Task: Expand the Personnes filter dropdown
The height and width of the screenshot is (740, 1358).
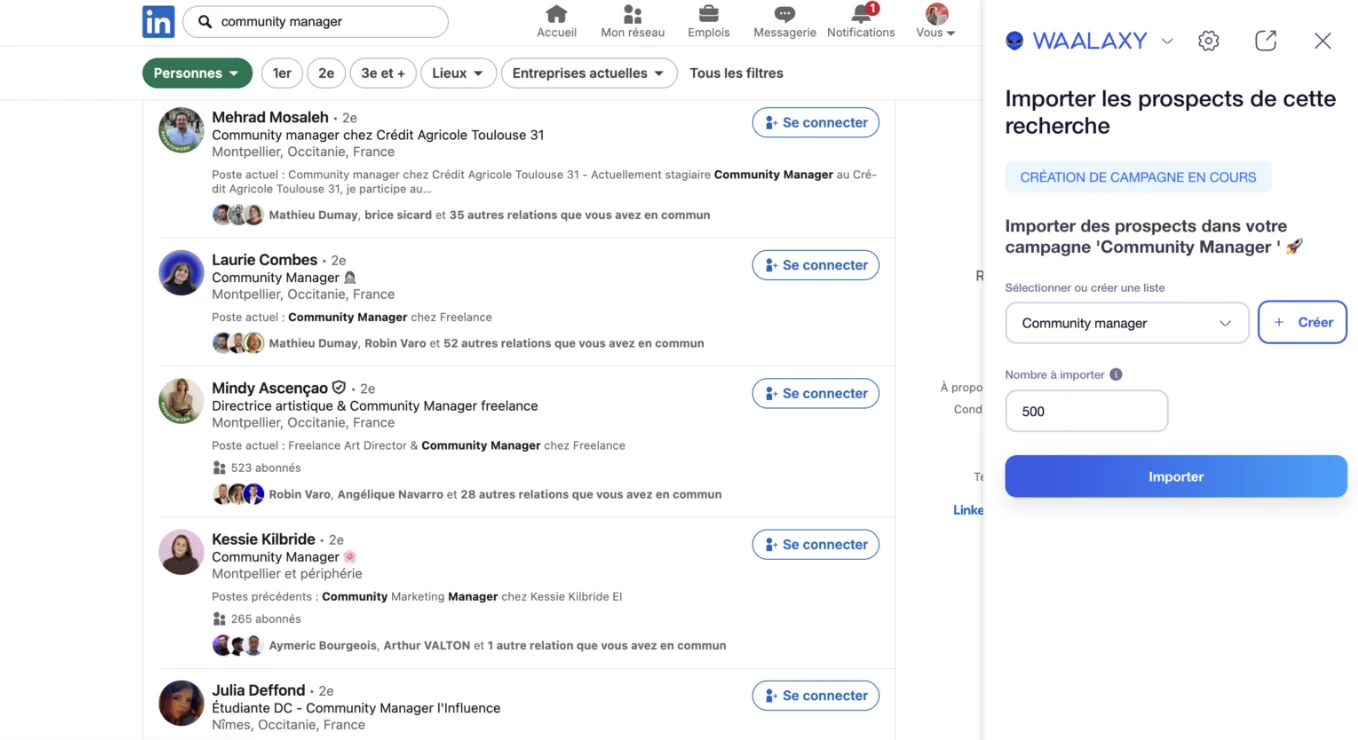Action: [x=197, y=73]
